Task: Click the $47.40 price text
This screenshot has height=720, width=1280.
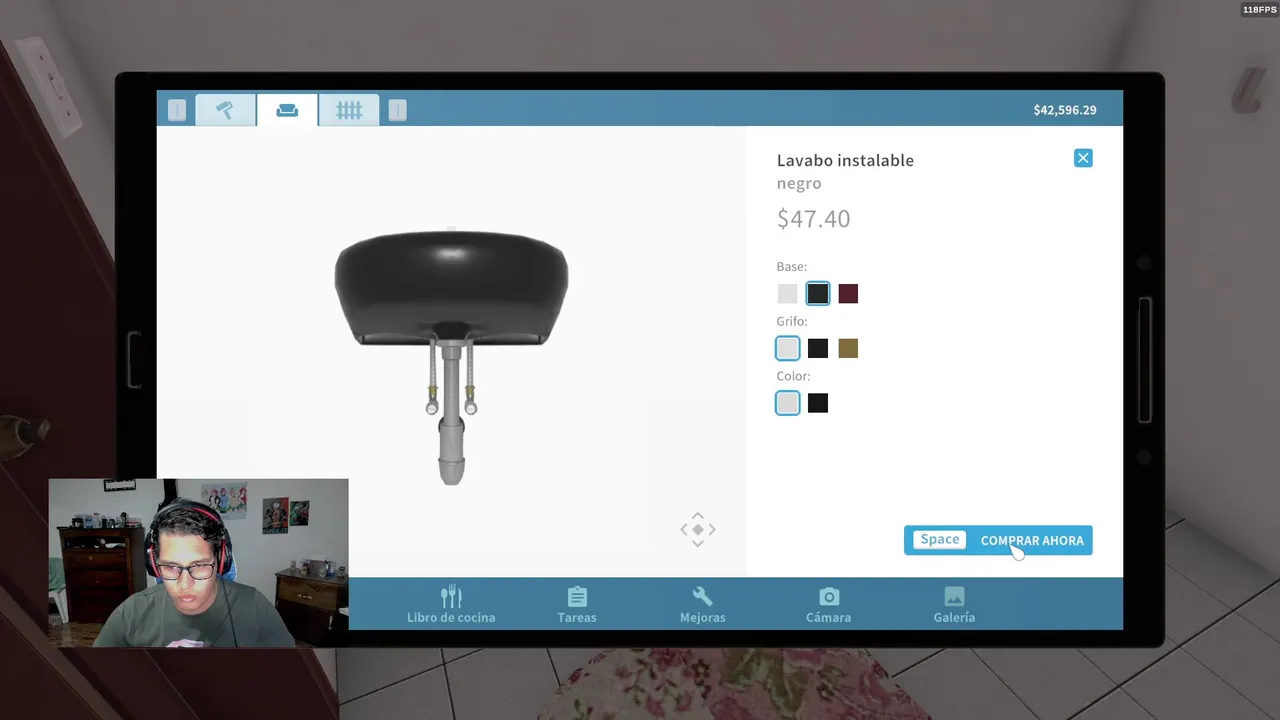Action: (813, 219)
